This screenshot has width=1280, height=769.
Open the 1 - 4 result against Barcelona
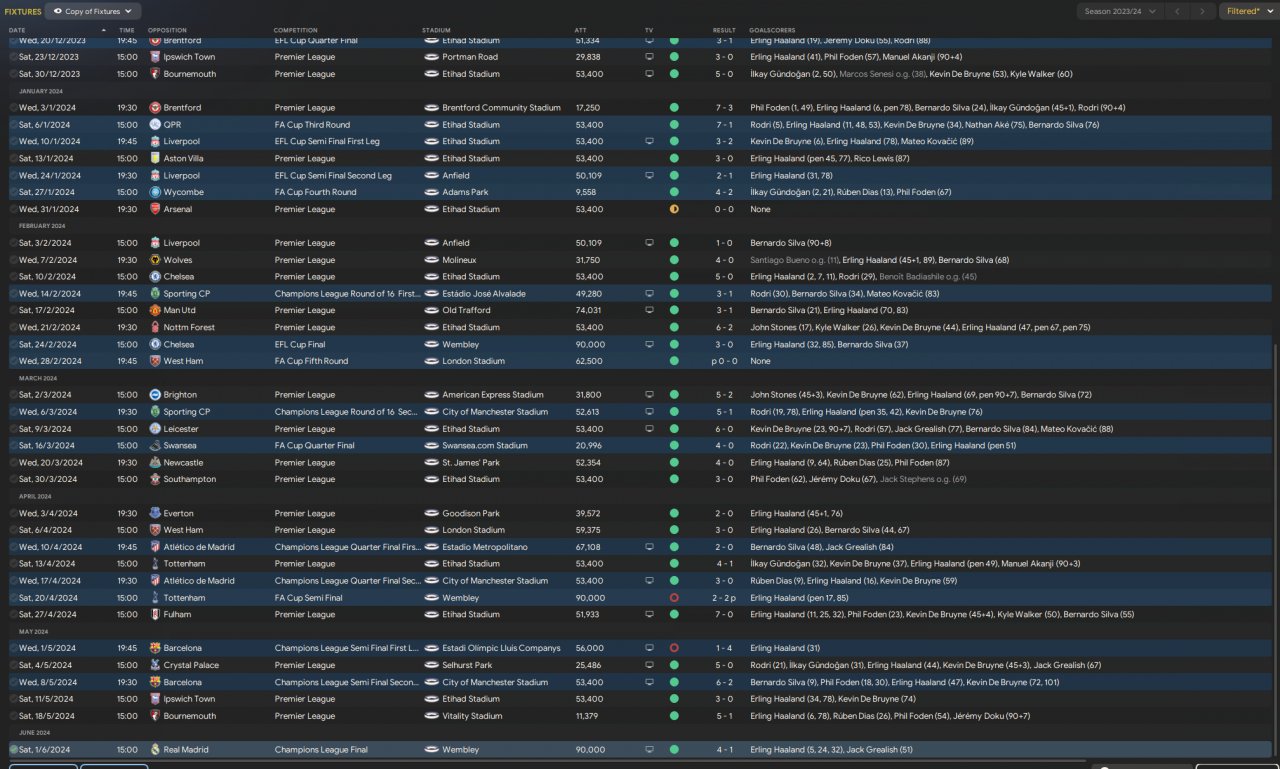724,648
